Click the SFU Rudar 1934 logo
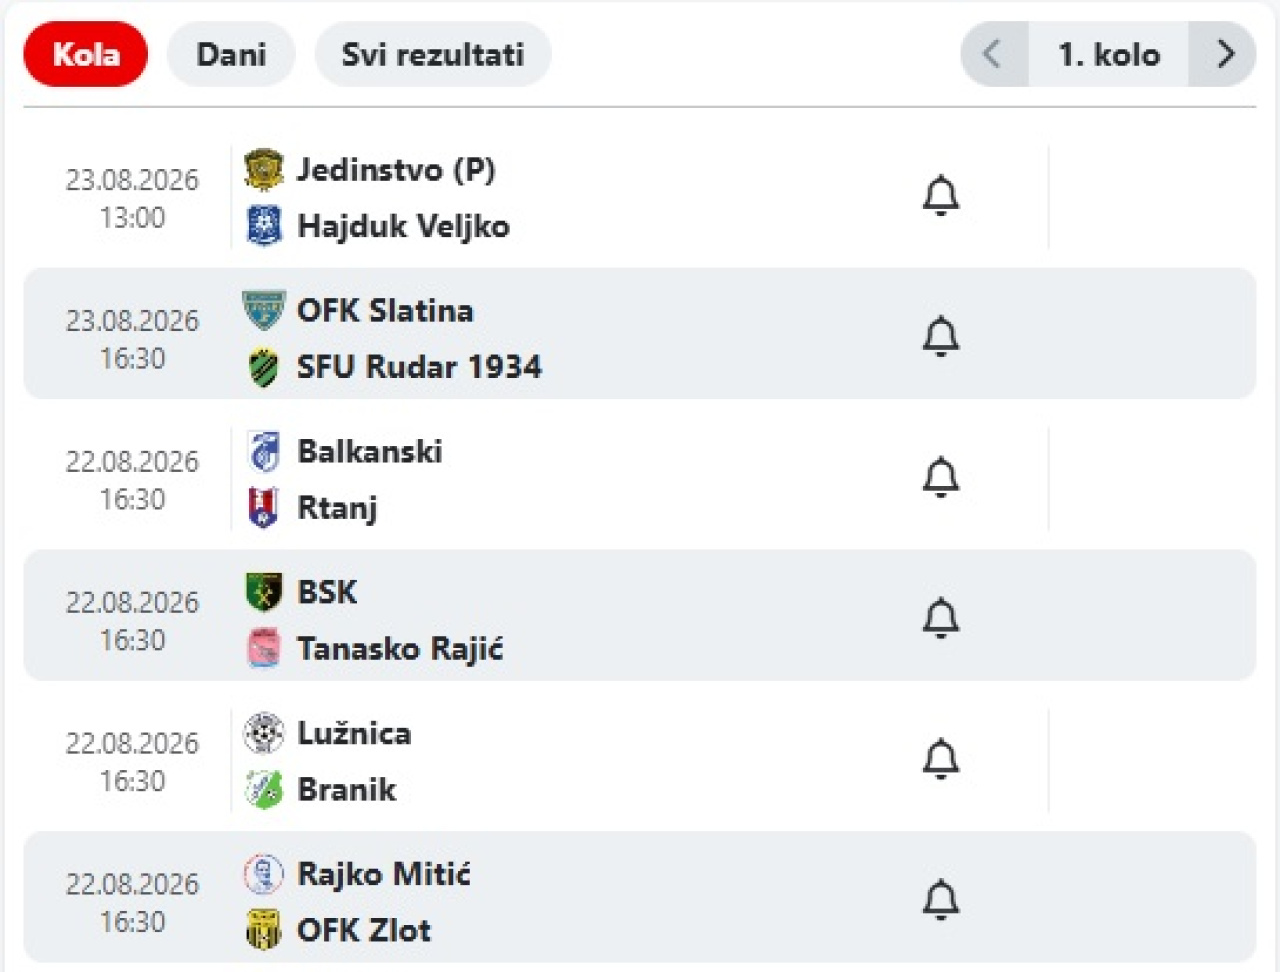The image size is (1280, 972). click(x=264, y=367)
